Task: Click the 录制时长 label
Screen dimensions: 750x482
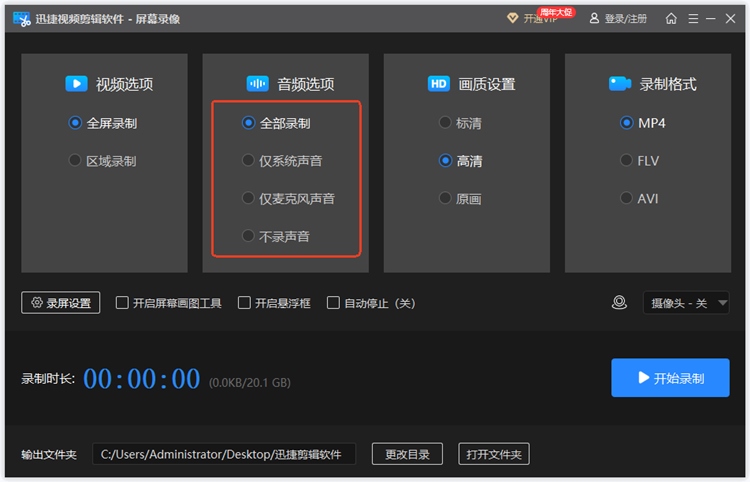Action: click(x=48, y=379)
